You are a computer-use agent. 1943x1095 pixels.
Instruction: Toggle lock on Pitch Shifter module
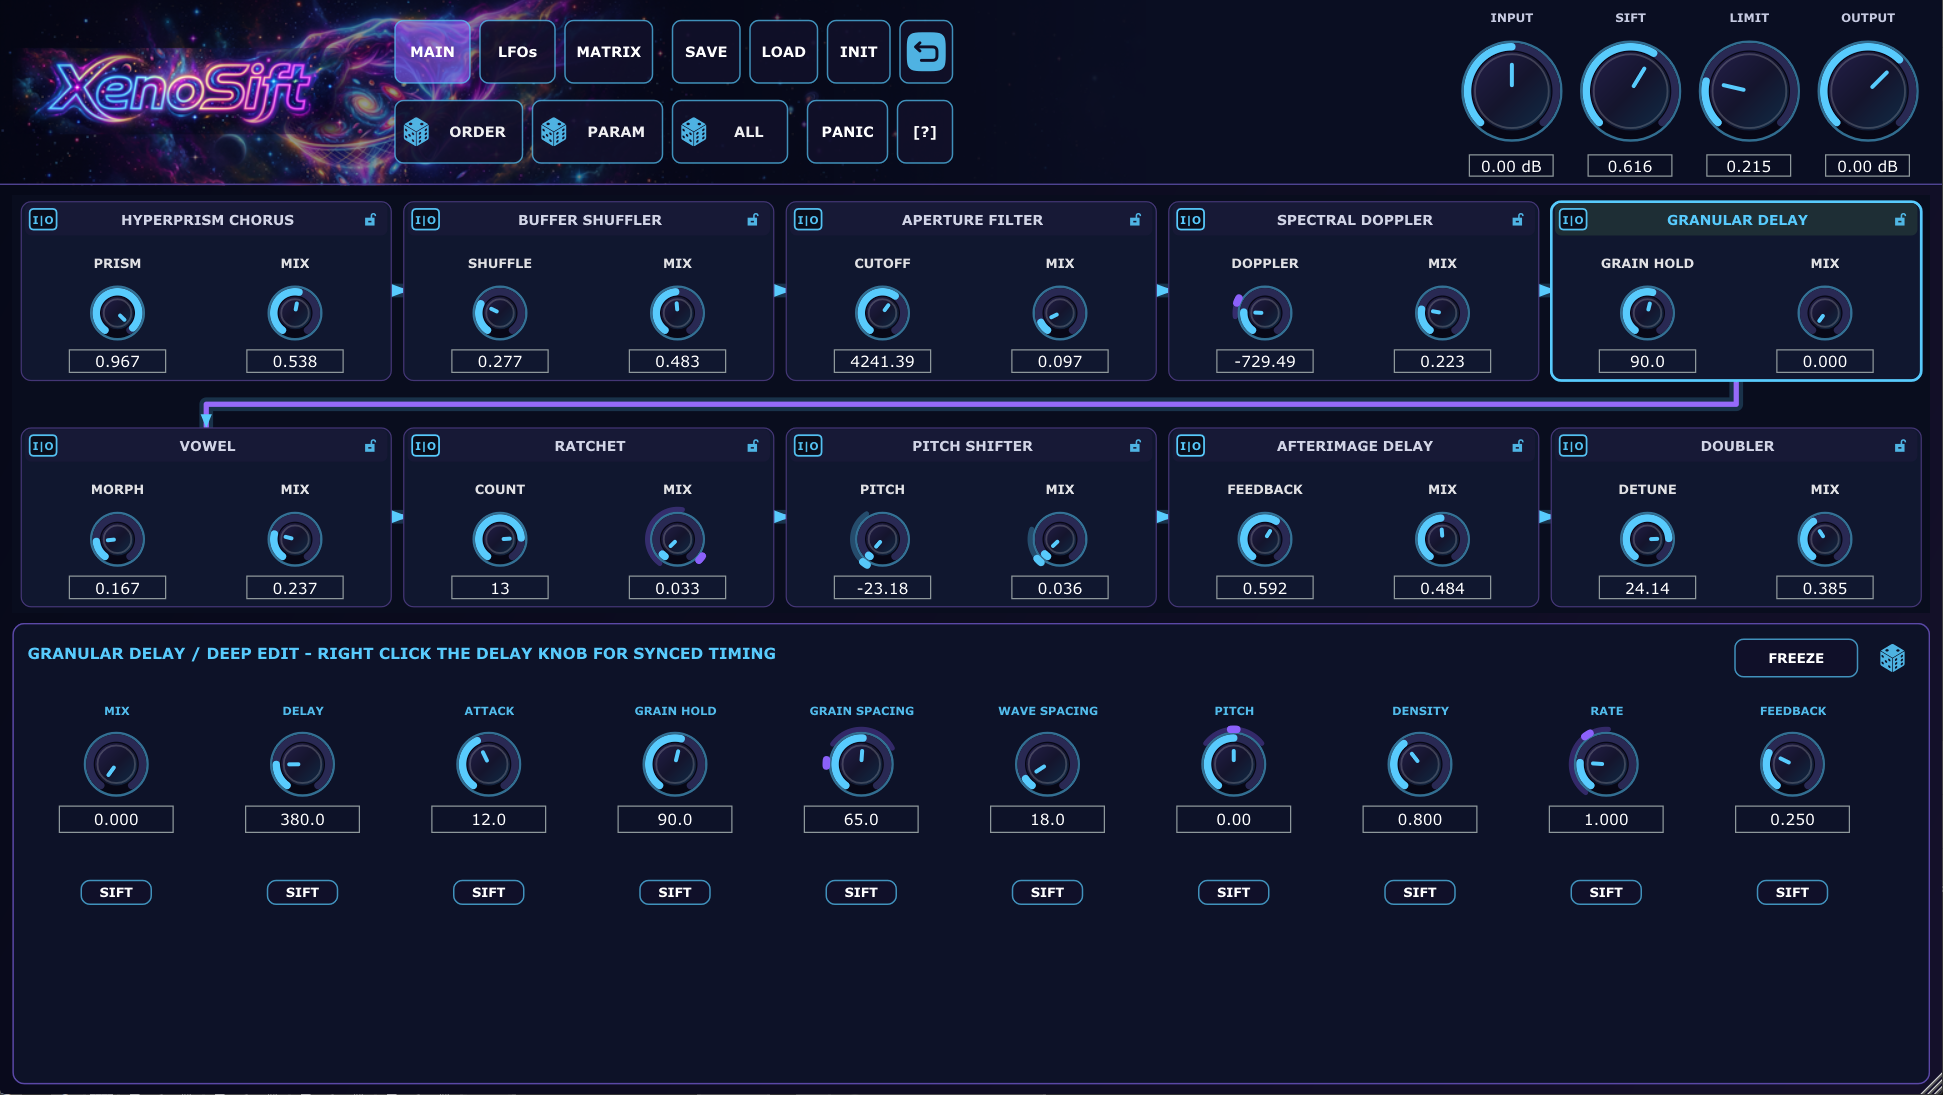coord(1136,446)
